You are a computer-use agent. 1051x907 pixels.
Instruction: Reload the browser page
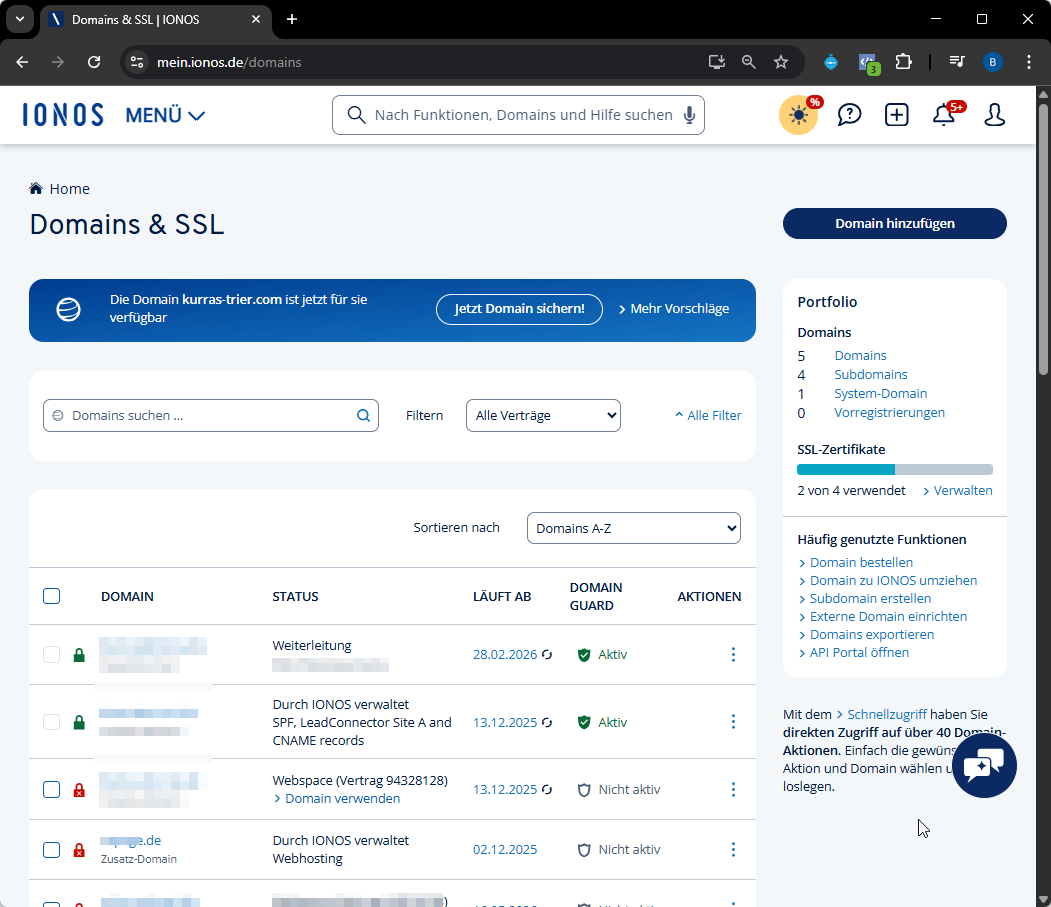[x=94, y=62]
